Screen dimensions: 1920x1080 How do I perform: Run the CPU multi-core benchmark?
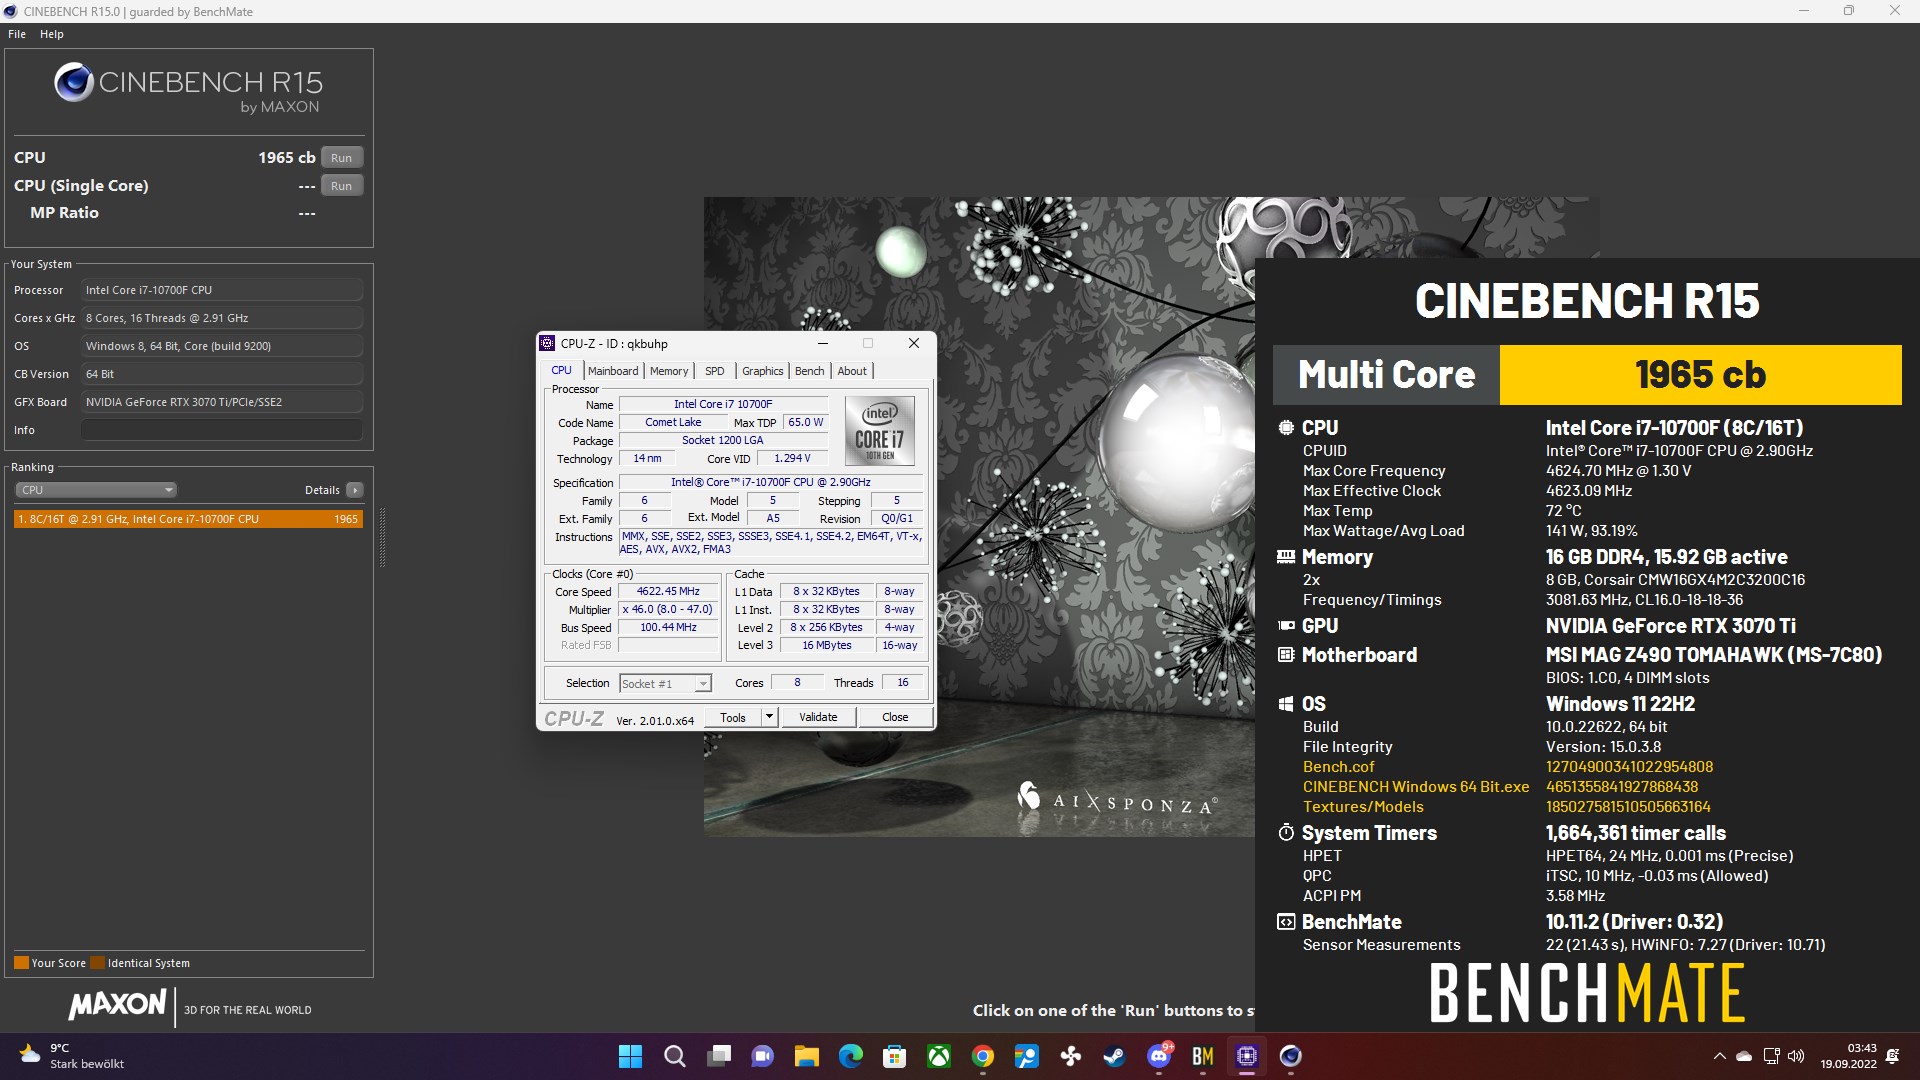click(x=341, y=158)
